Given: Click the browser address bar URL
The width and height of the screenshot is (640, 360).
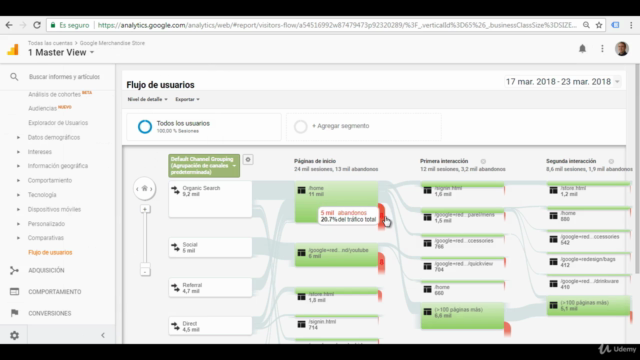Looking at the screenshot, I should [337, 25].
